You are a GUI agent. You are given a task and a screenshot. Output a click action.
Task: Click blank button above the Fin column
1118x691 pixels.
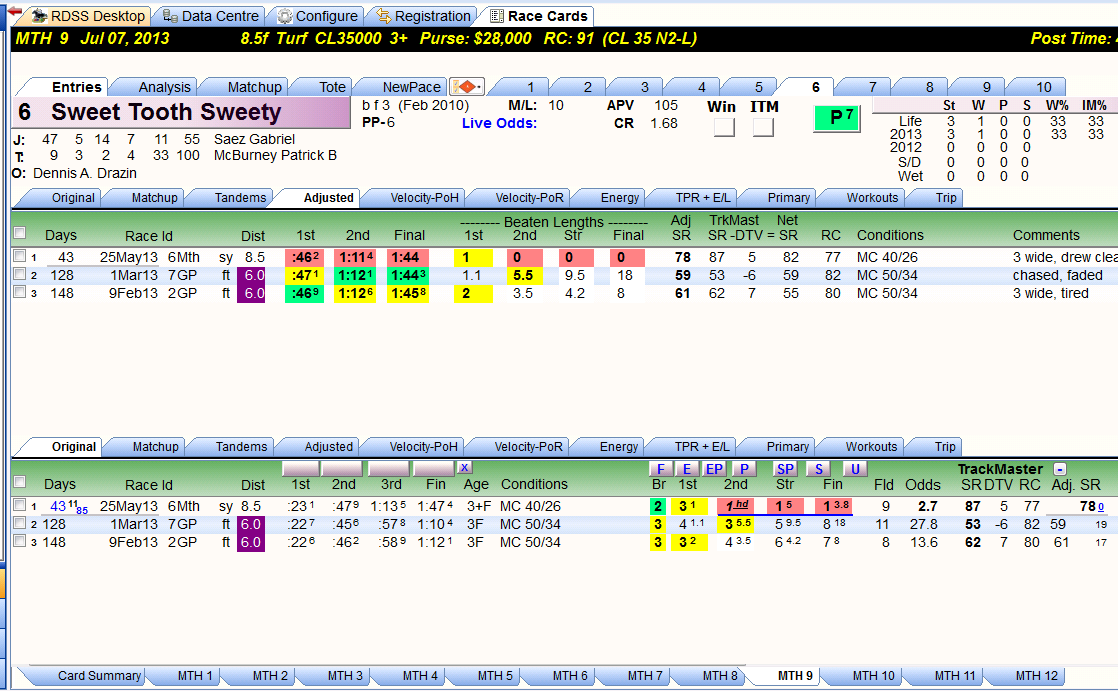tap(434, 468)
